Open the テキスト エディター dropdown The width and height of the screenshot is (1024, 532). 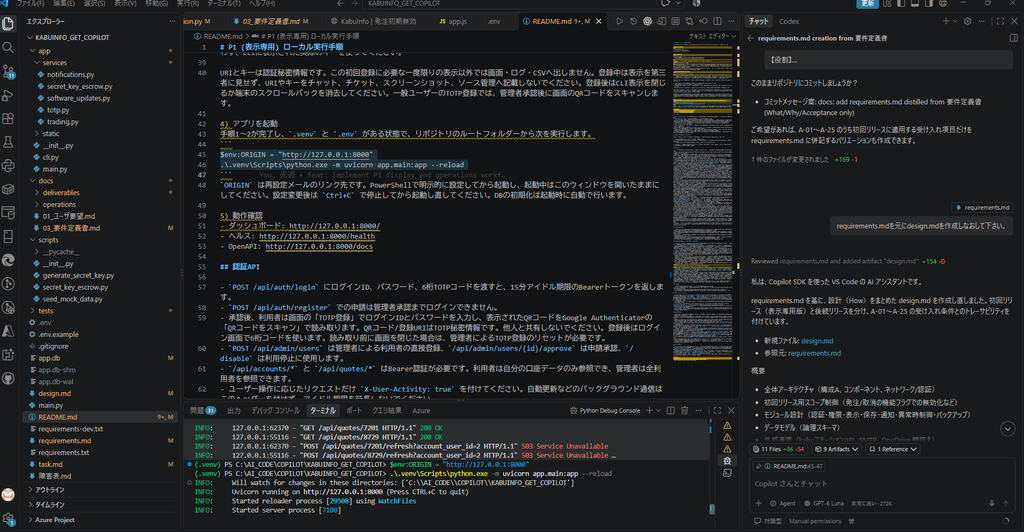[712, 37]
